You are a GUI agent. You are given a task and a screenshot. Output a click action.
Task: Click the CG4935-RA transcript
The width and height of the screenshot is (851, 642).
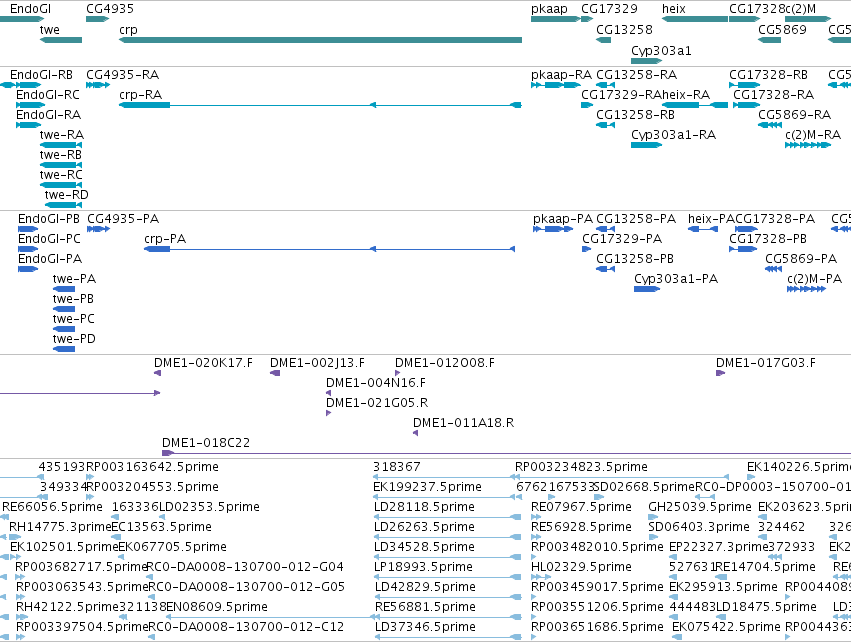click(98, 85)
